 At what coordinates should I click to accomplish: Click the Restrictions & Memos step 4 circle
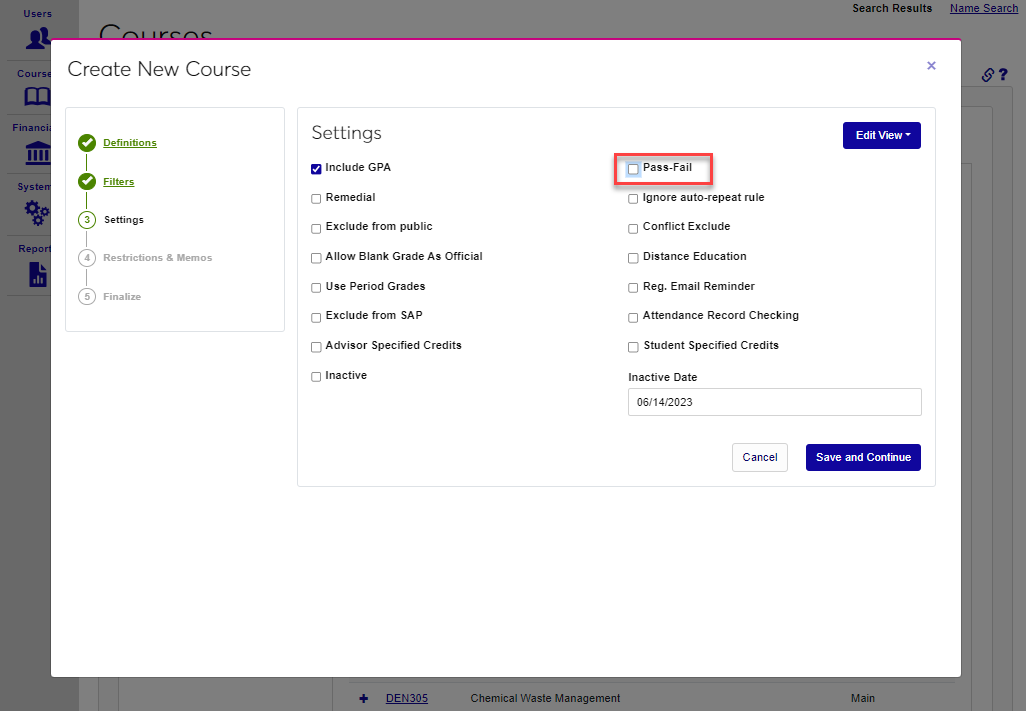coord(87,258)
